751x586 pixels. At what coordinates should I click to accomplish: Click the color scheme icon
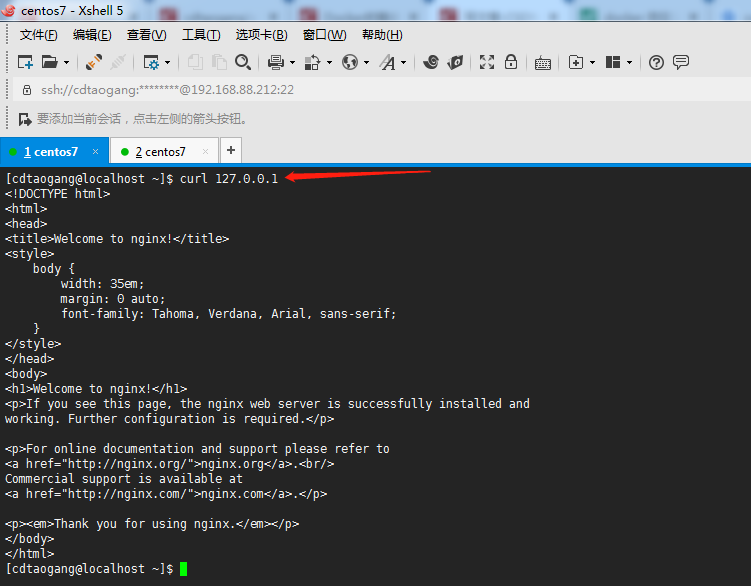click(x=312, y=62)
